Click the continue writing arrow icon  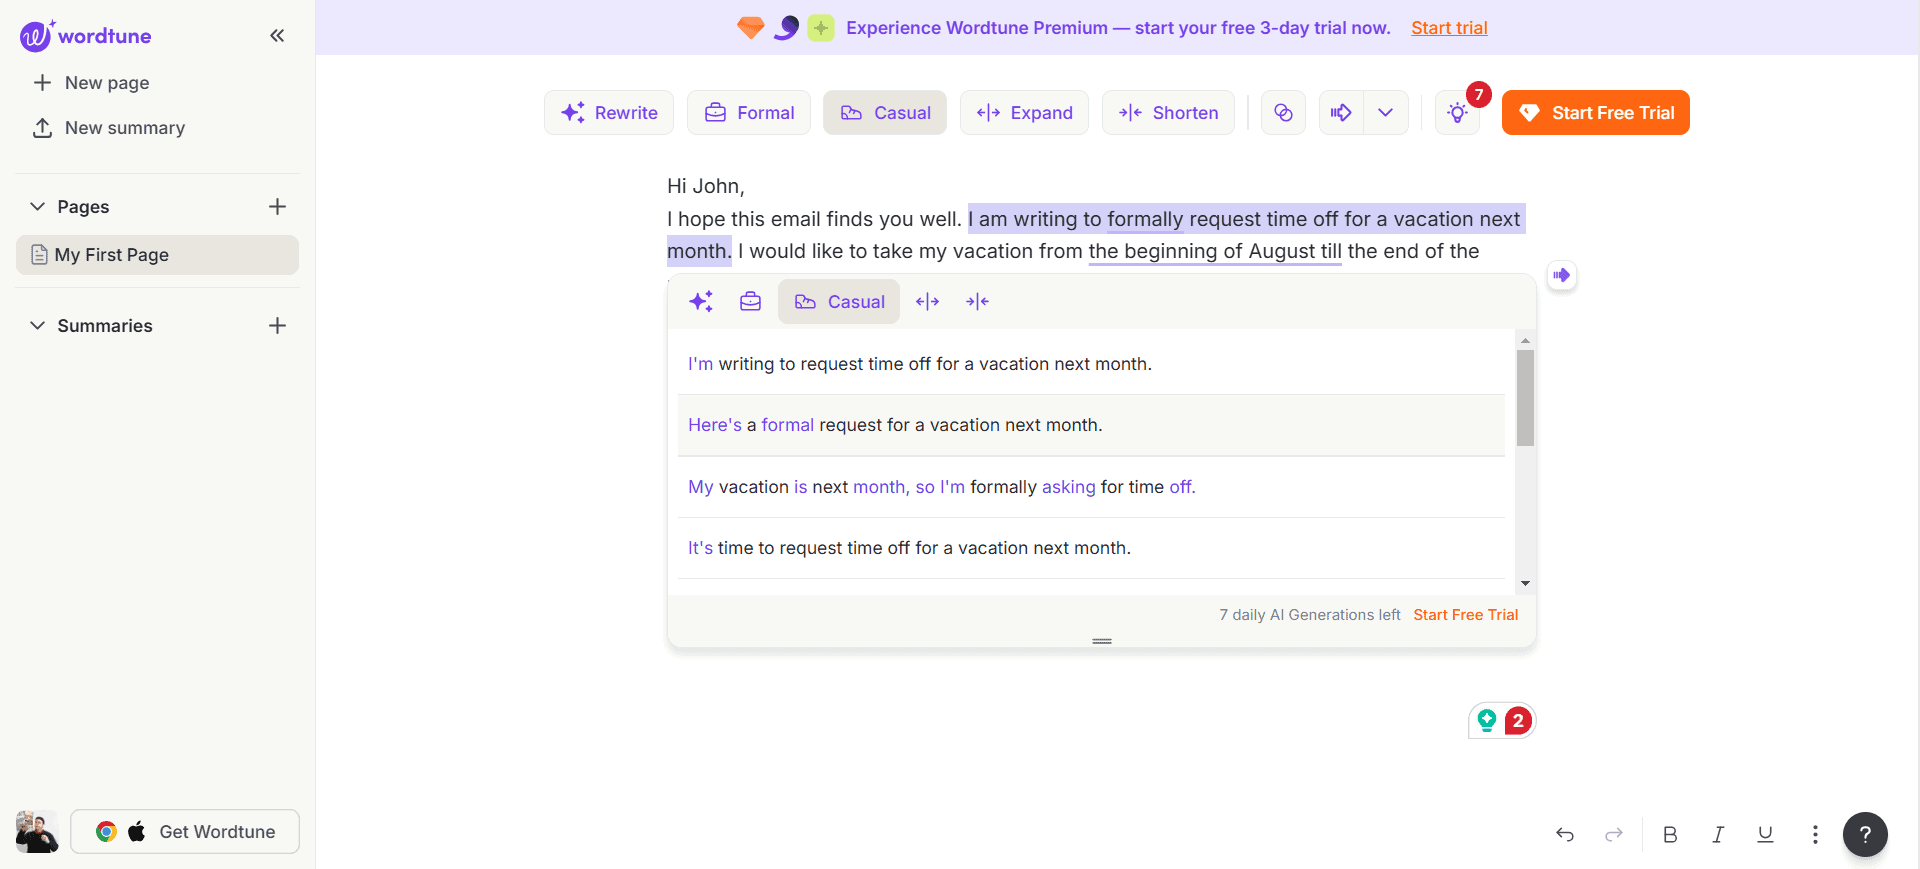[1341, 113]
